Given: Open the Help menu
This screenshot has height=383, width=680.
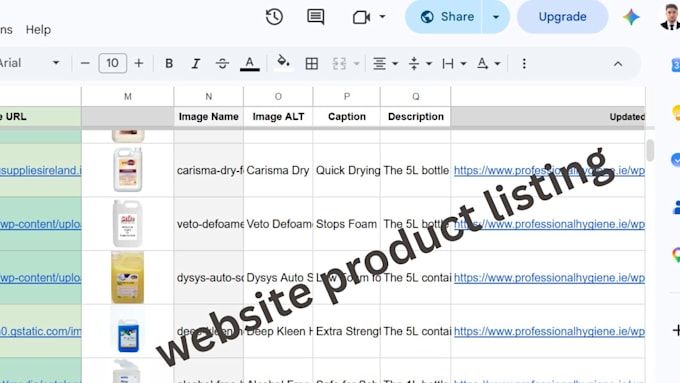Looking at the screenshot, I should [x=38, y=29].
